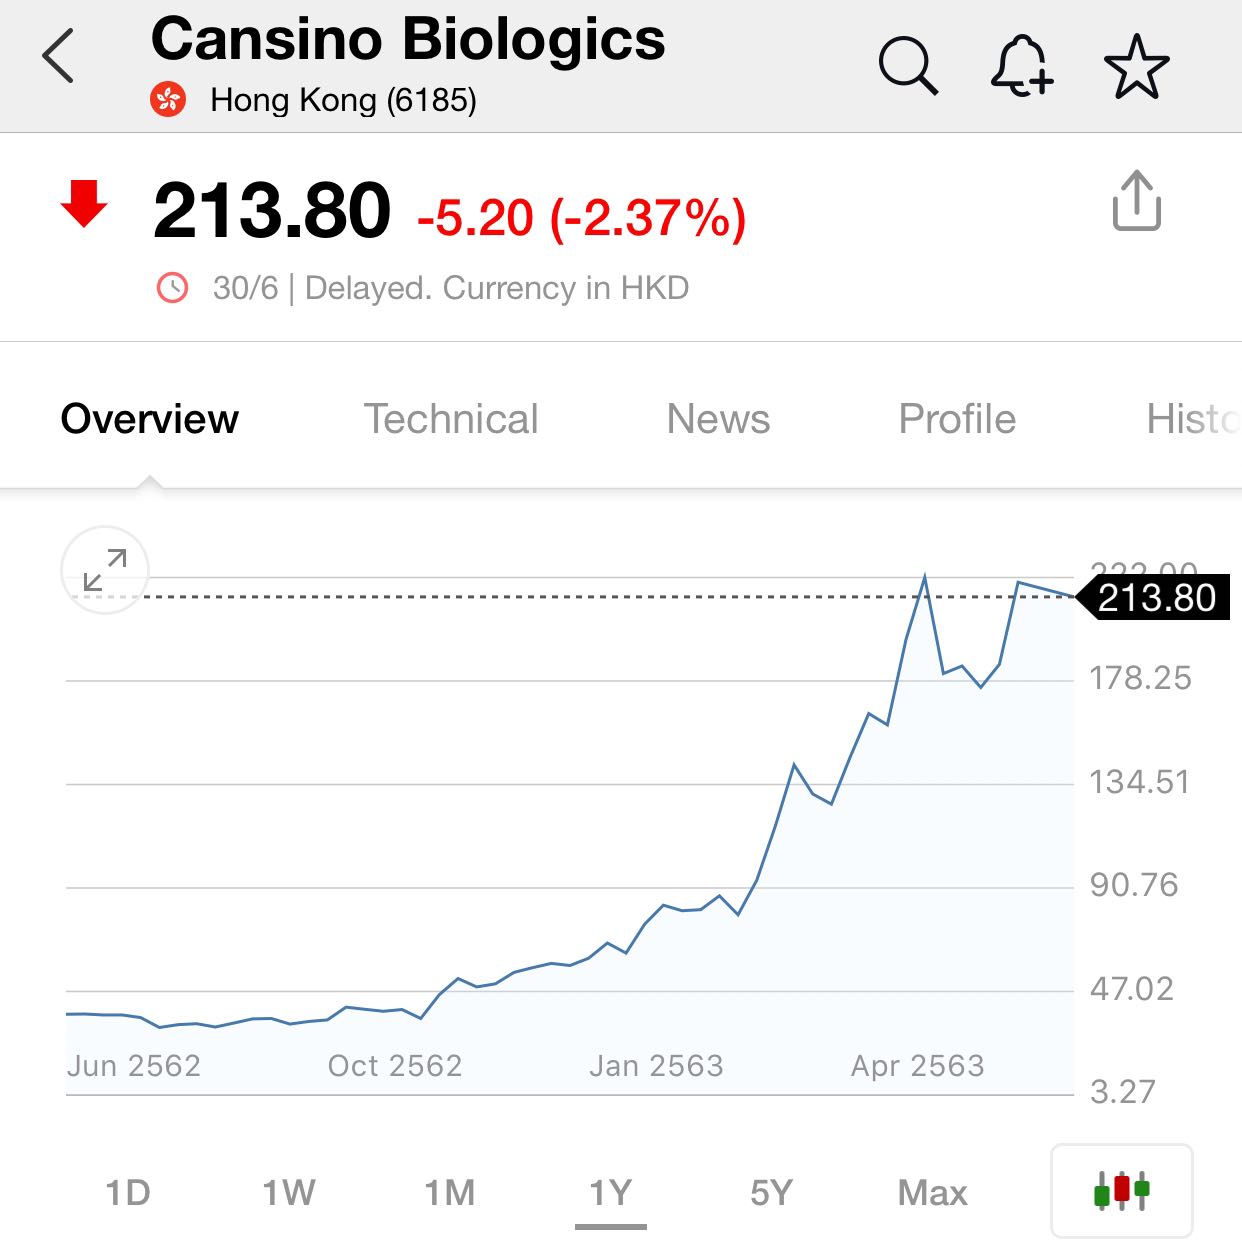Tap the red clock delayed icon
1242x1254 pixels.
[x=172, y=288]
